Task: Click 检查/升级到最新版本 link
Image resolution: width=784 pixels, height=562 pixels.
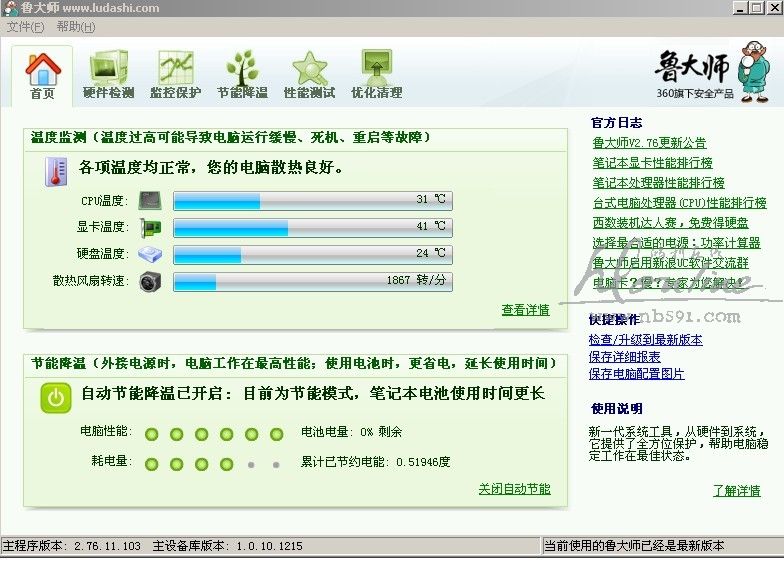Action: [645, 340]
